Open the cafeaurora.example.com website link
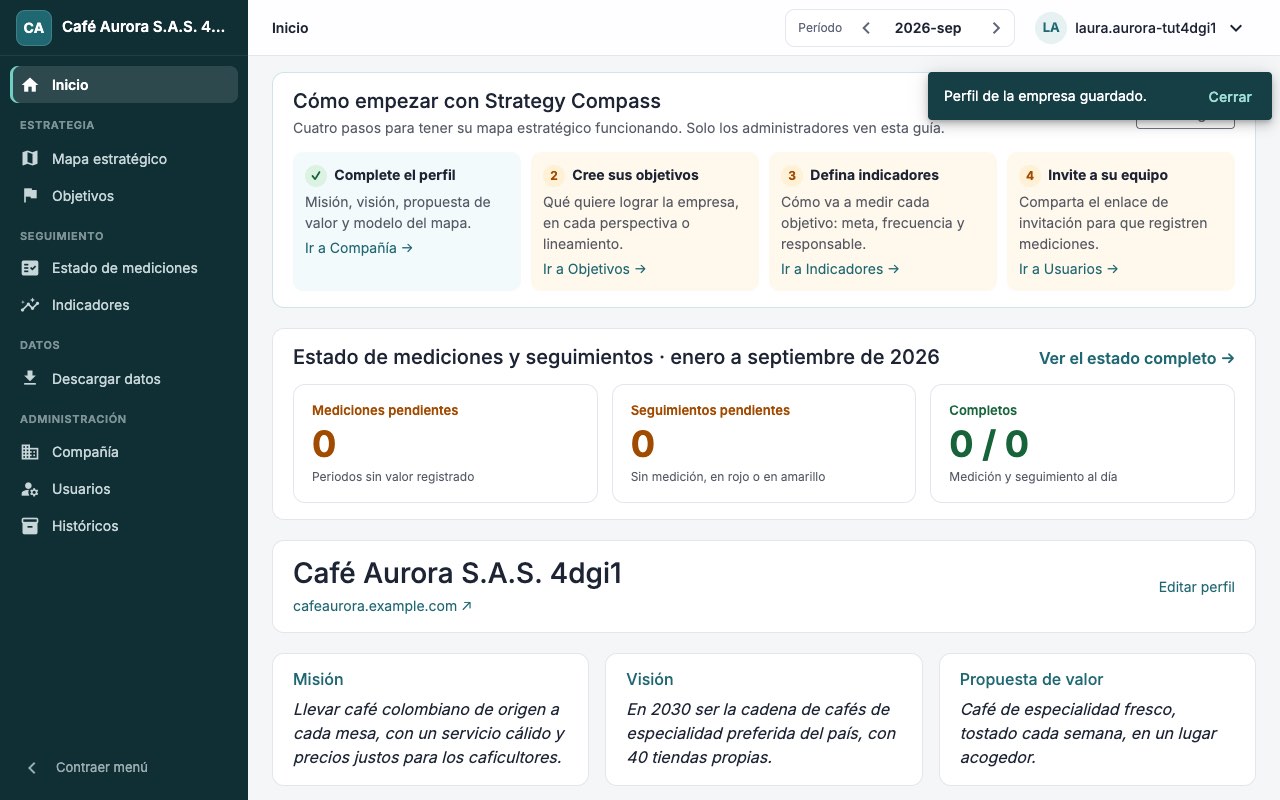This screenshot has width=1280, height=800. coord(383,606)
